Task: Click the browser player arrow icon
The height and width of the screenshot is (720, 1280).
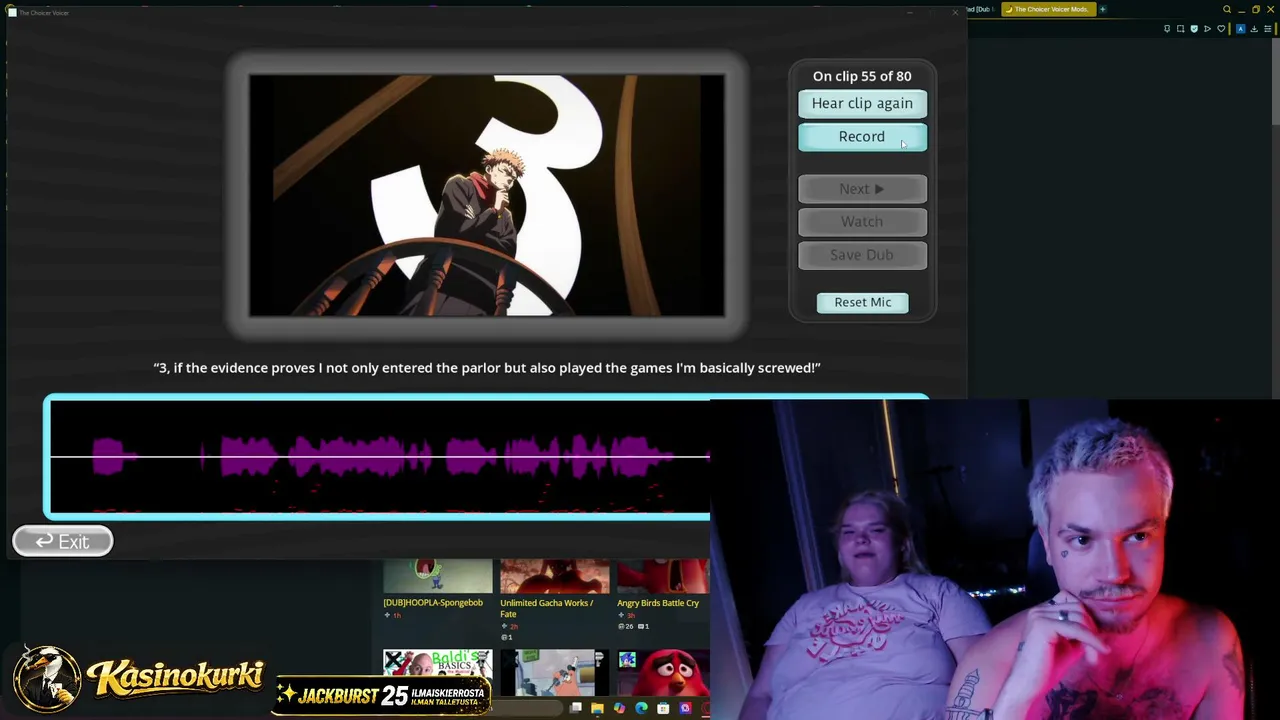Action: pyautogui.click(x=1207, y=29)
